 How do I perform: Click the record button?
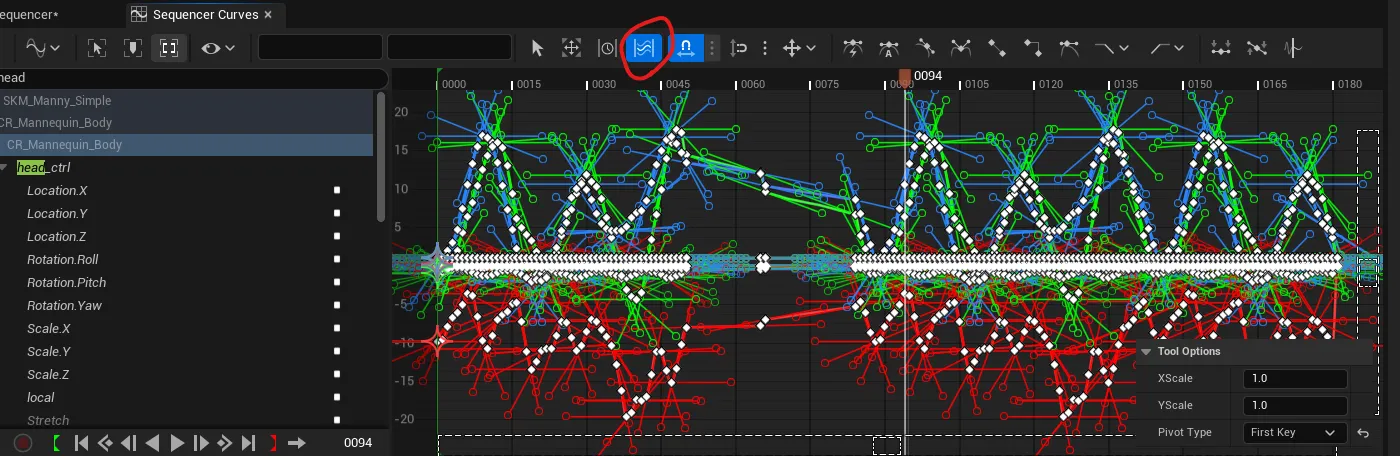tap(22, 443)
